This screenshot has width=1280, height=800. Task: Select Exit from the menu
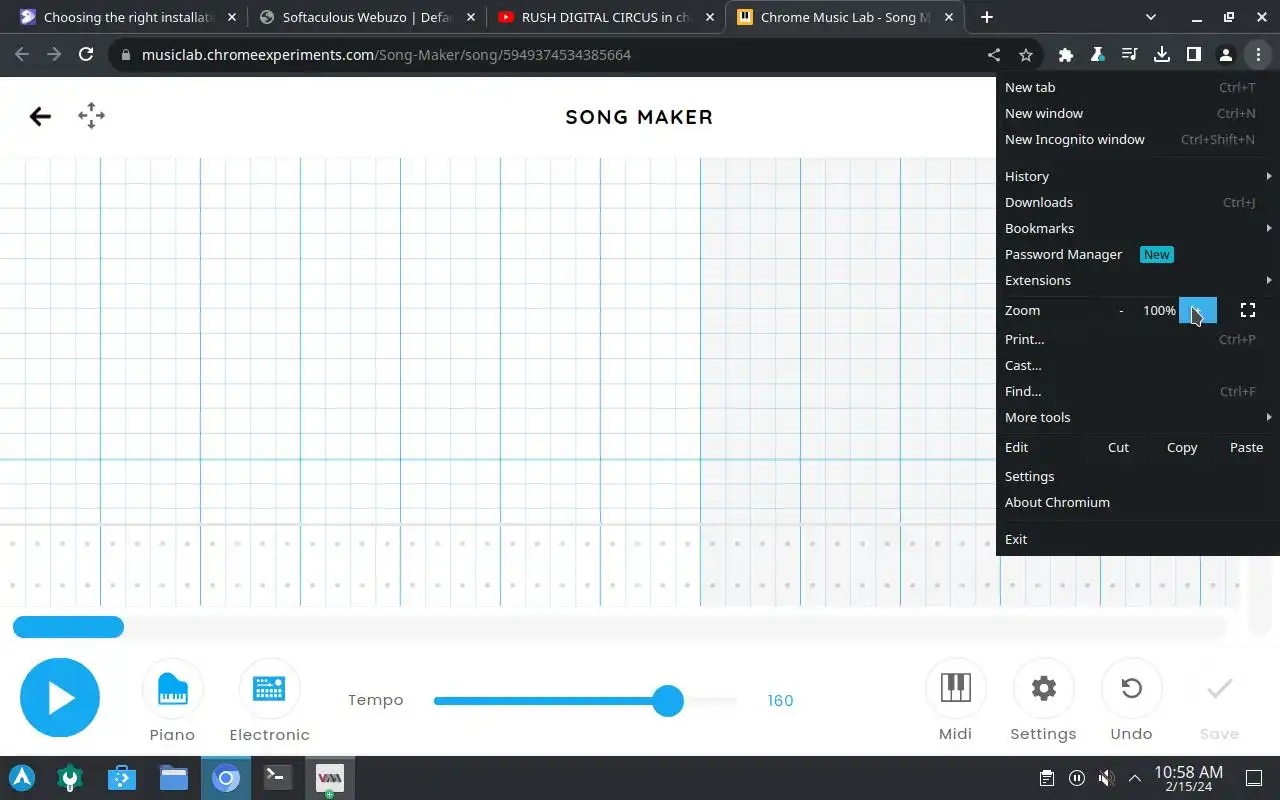1138,539
